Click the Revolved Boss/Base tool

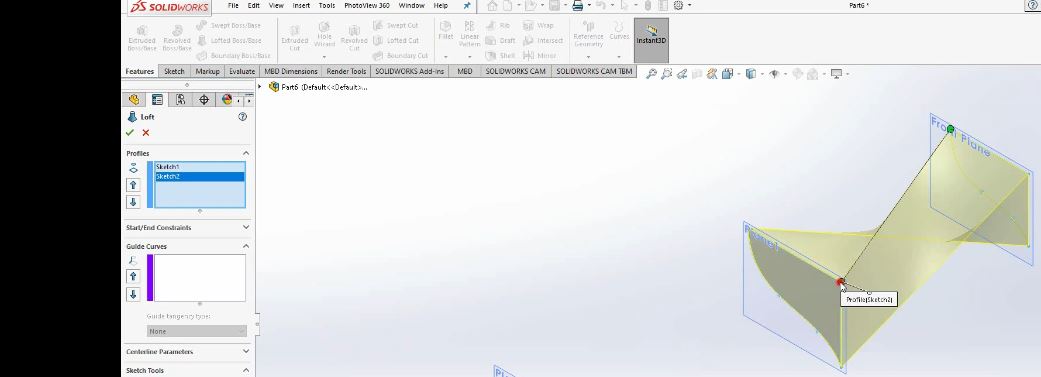pyautogui.click(x=177, y=38)
